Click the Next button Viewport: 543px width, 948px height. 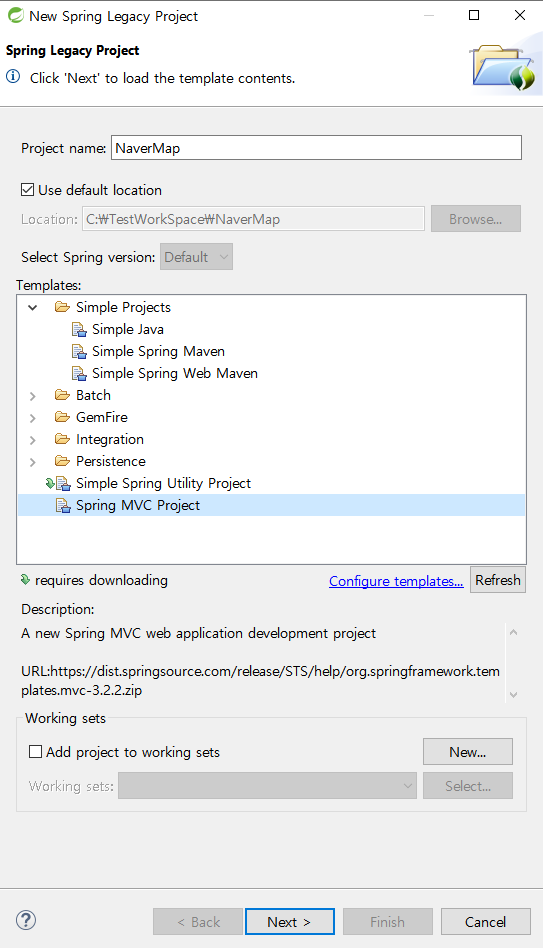[x=290, y=921]
